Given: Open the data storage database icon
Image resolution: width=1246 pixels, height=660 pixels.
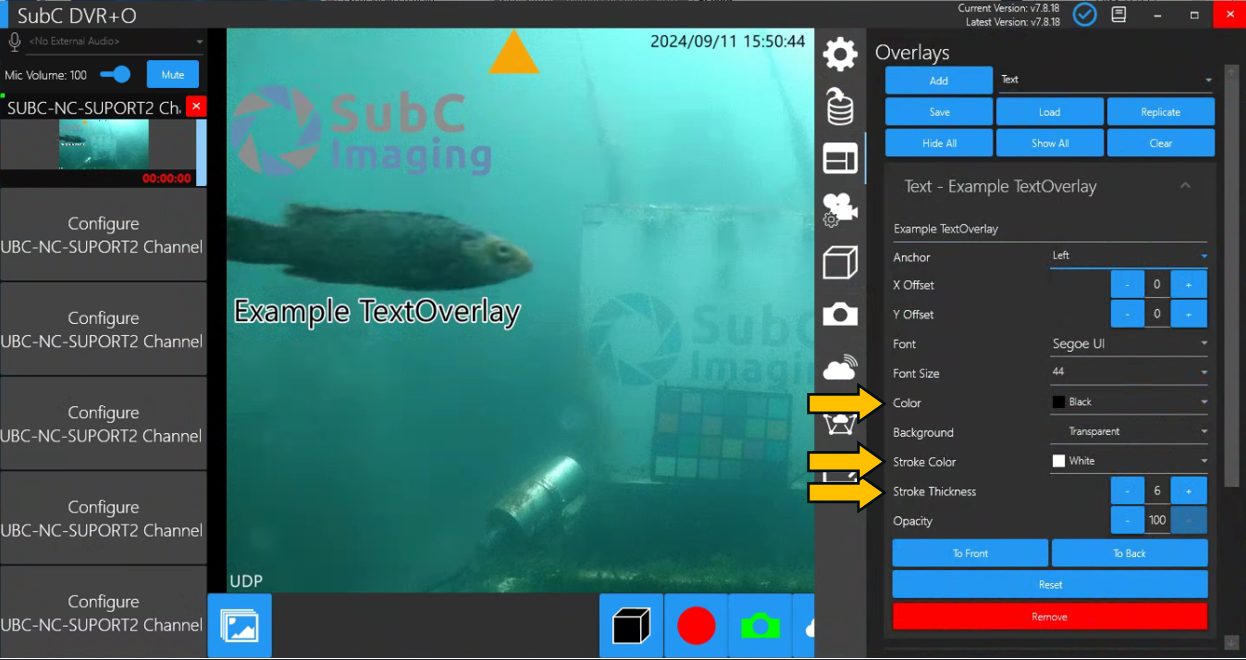Looking at the screenshot, I should click(x=840, y=106).
